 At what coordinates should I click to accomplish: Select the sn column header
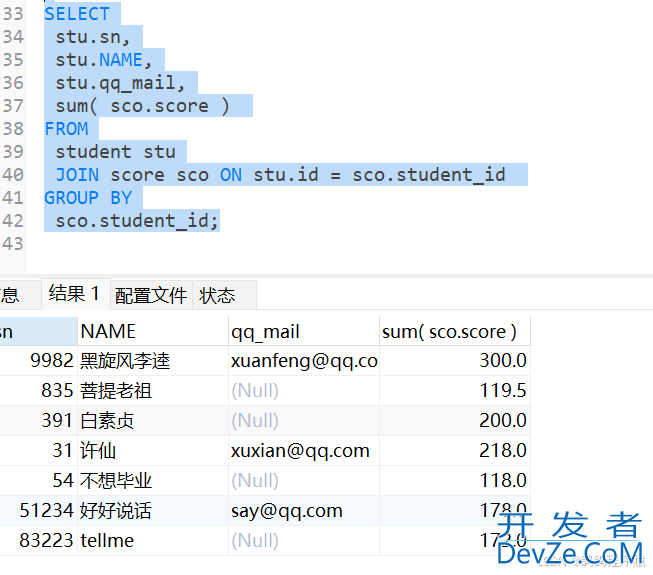click(x=38, y=331)
